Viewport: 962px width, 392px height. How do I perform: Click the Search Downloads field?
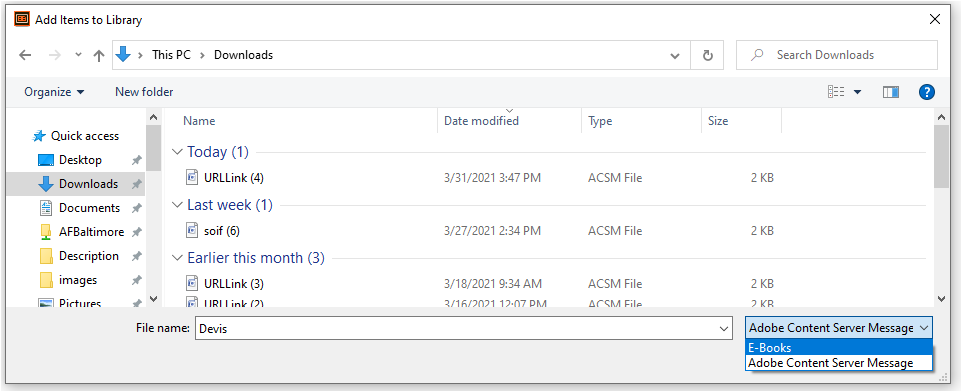[x=837, y=55]
